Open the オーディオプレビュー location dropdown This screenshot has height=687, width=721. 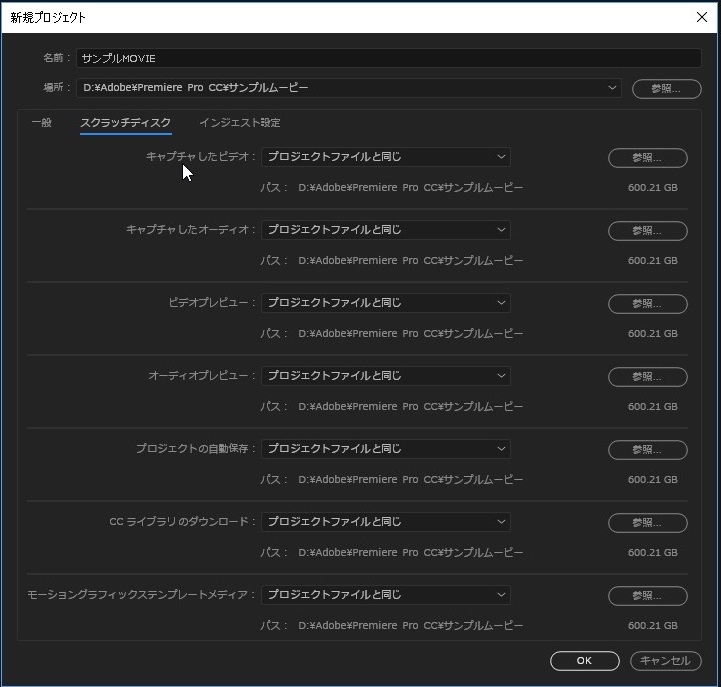[x=385, y=376]
